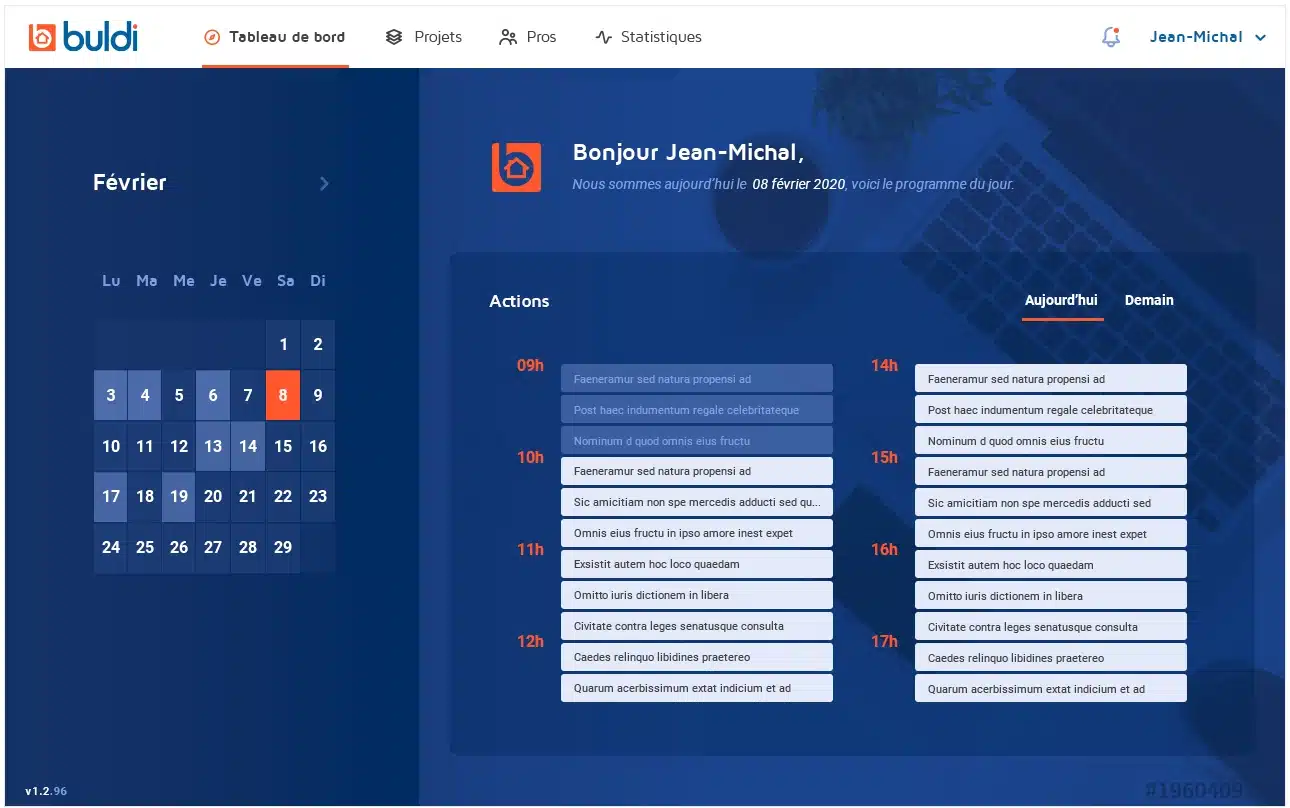The height and width of the screenshot is (808, 1290).
Task: Select day 1 in the calendar
Action: click(x=283, y=344)
